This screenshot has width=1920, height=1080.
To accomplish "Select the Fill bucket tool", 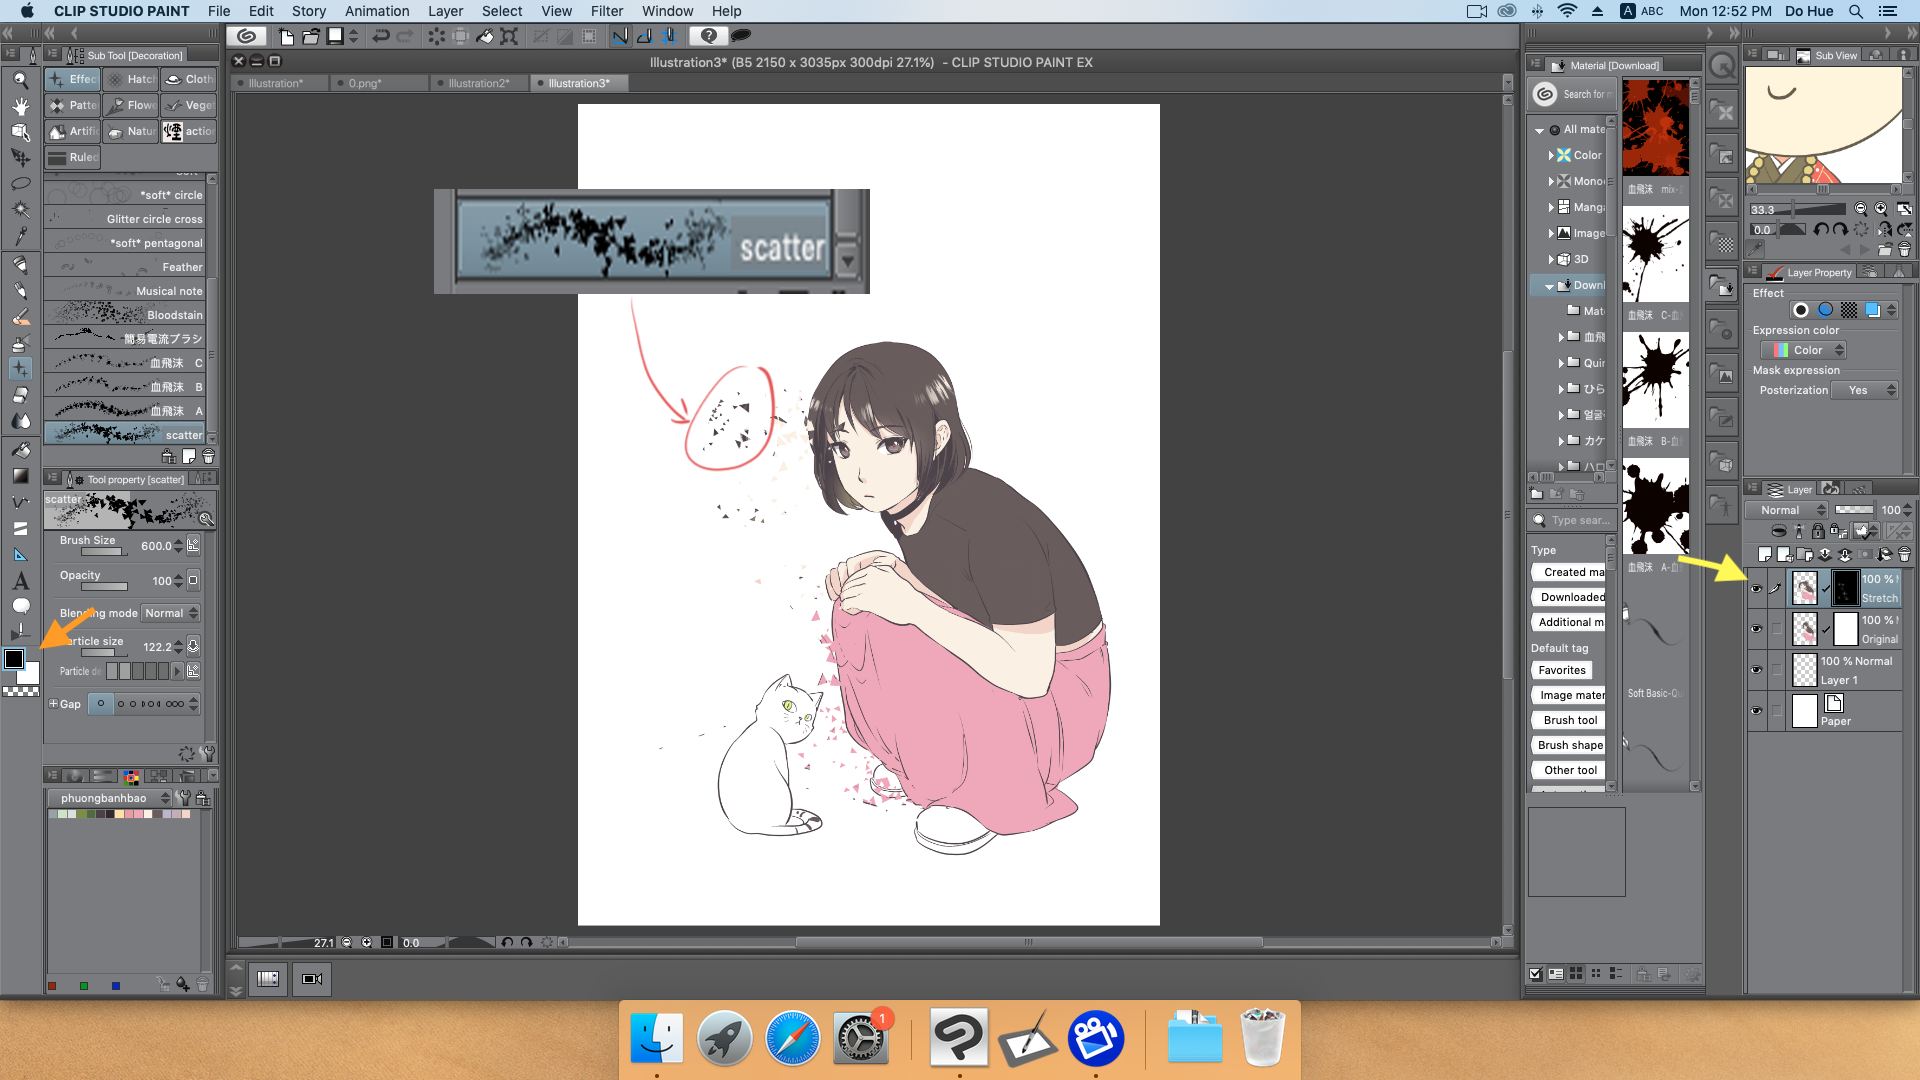I will click(x=20, y=450).
